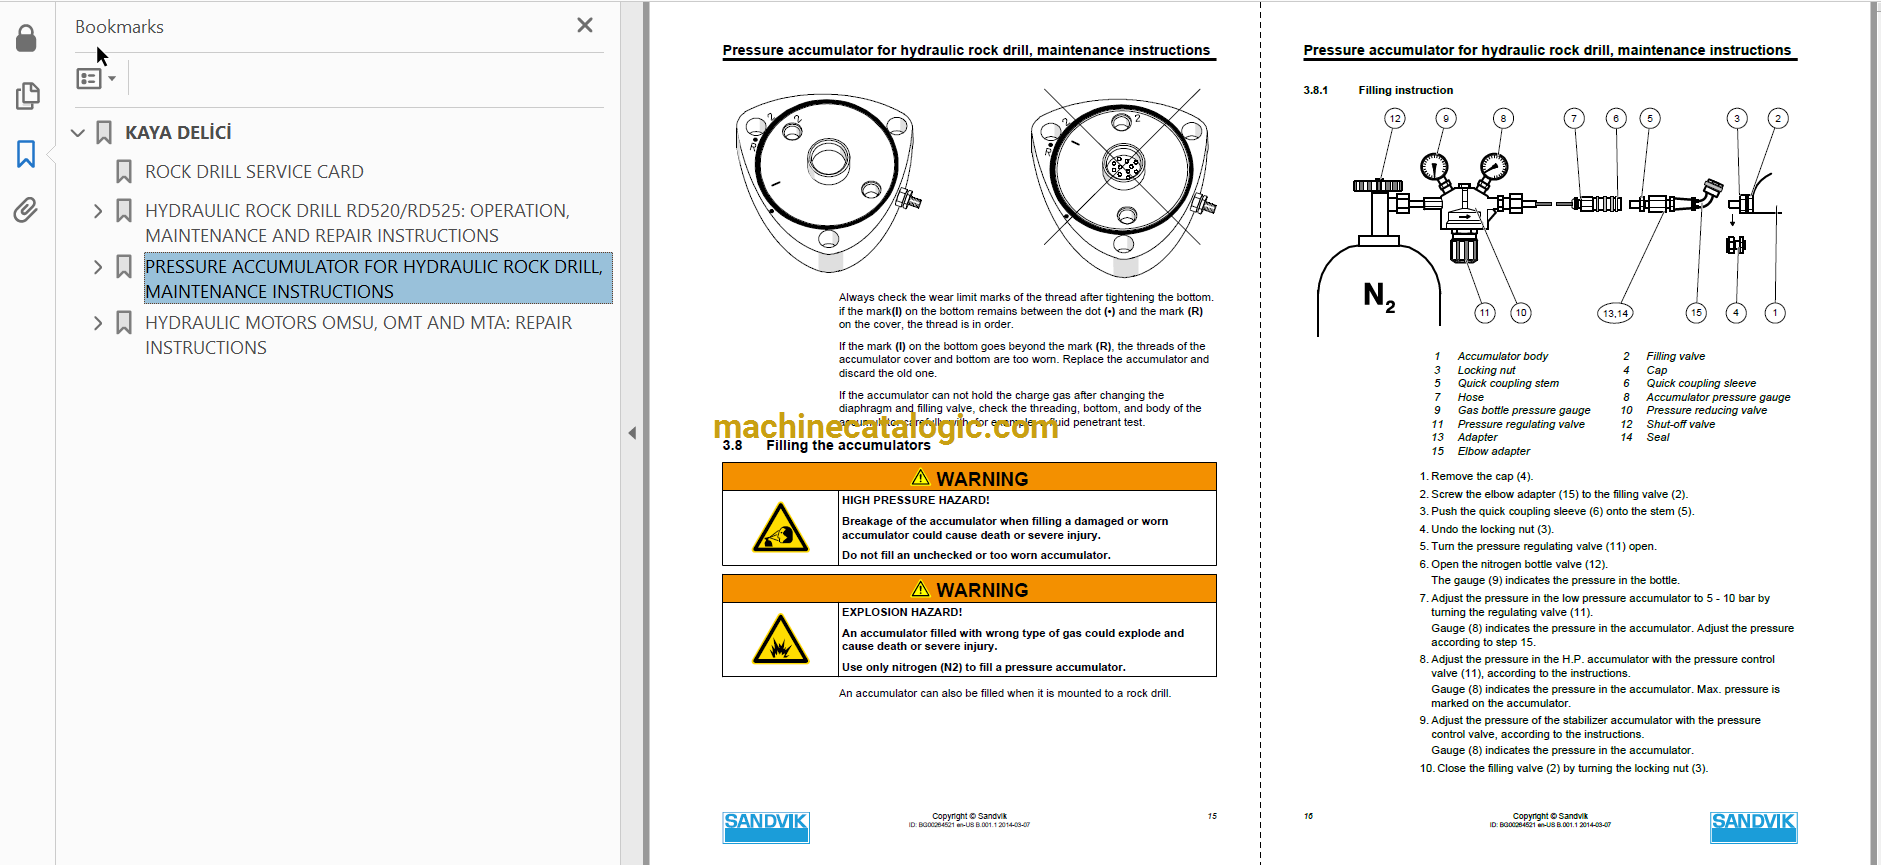Click step '10. Close the filling valve (2)'
This screenshot has height=865, width=1881.
[x=1564, y=768]
